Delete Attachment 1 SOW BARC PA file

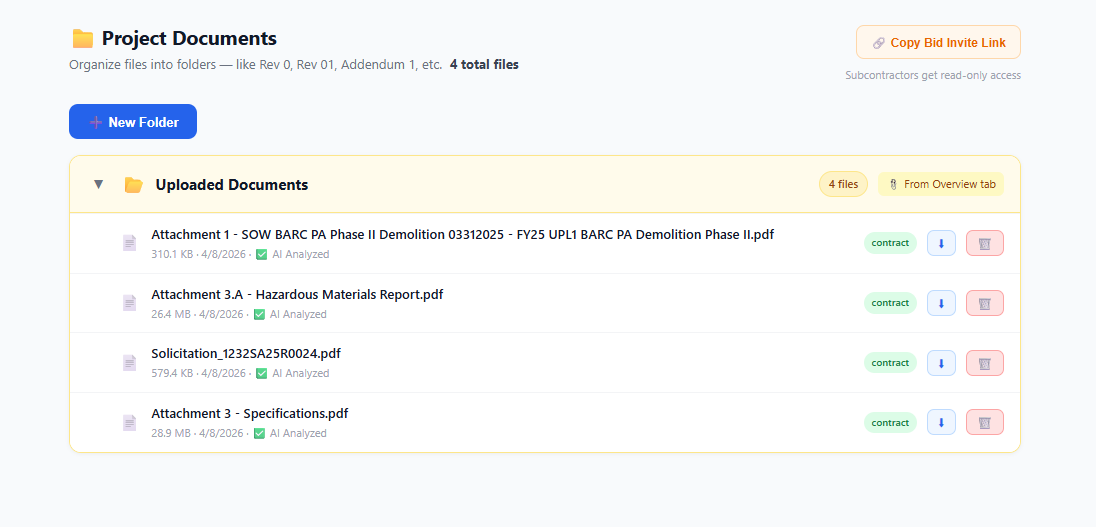pos(984,243)
